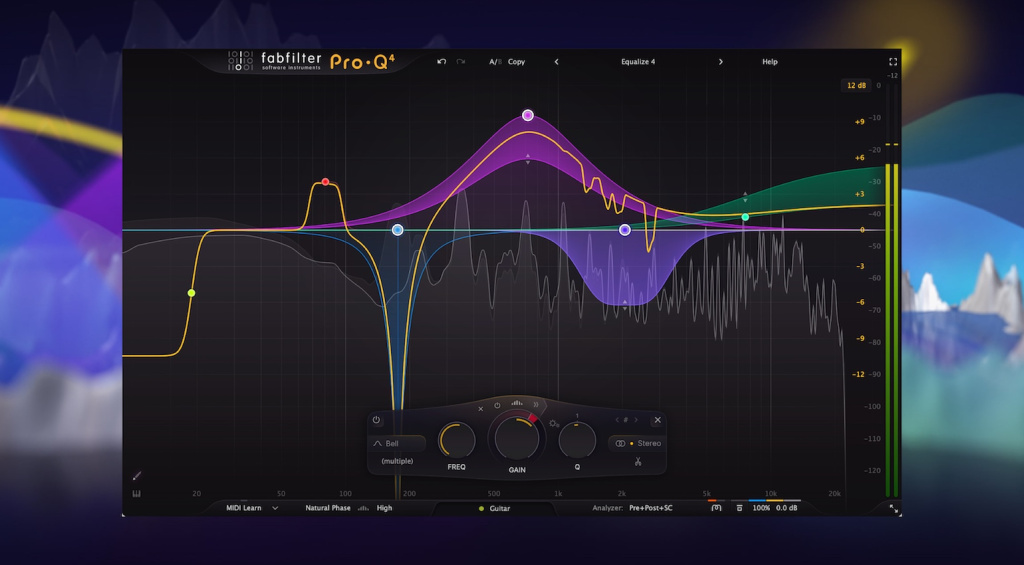Open the Natural Phase processing mode menu
1024x565 pixels.
(328, 508)
